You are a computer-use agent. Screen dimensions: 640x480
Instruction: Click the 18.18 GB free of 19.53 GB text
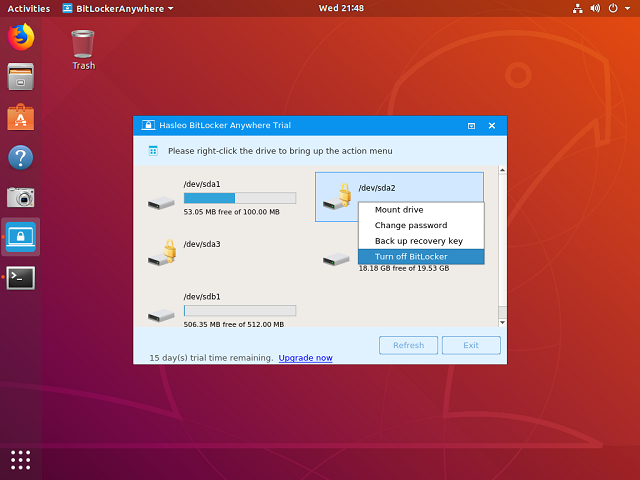point(404,268)
